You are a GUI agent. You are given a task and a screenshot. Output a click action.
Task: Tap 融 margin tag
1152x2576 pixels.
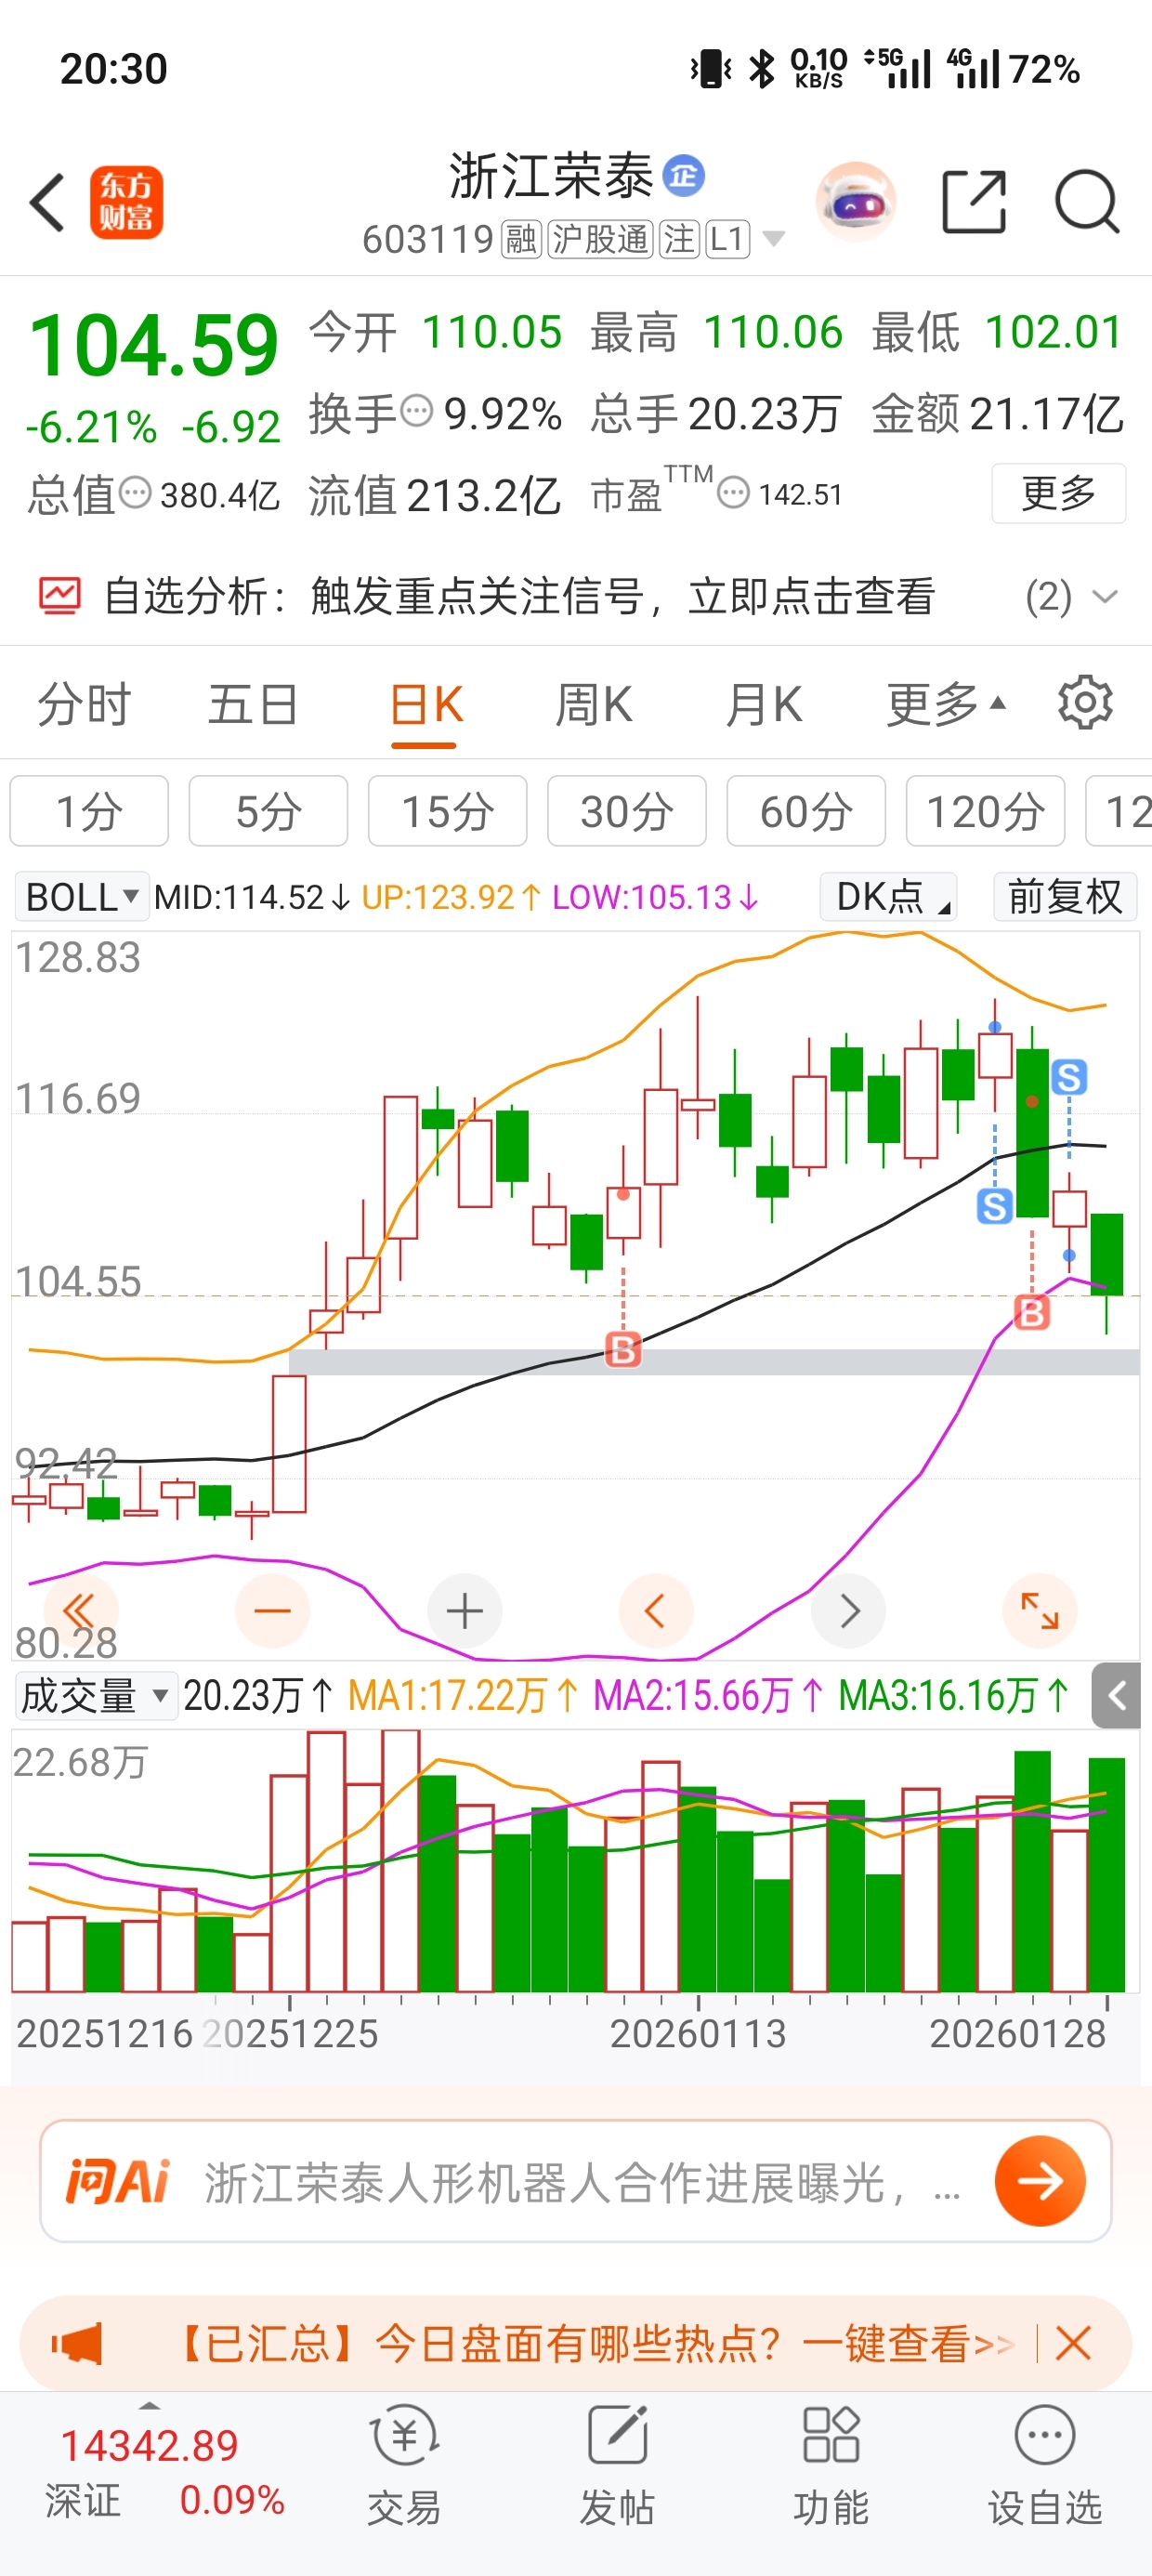tap(520, 239)
